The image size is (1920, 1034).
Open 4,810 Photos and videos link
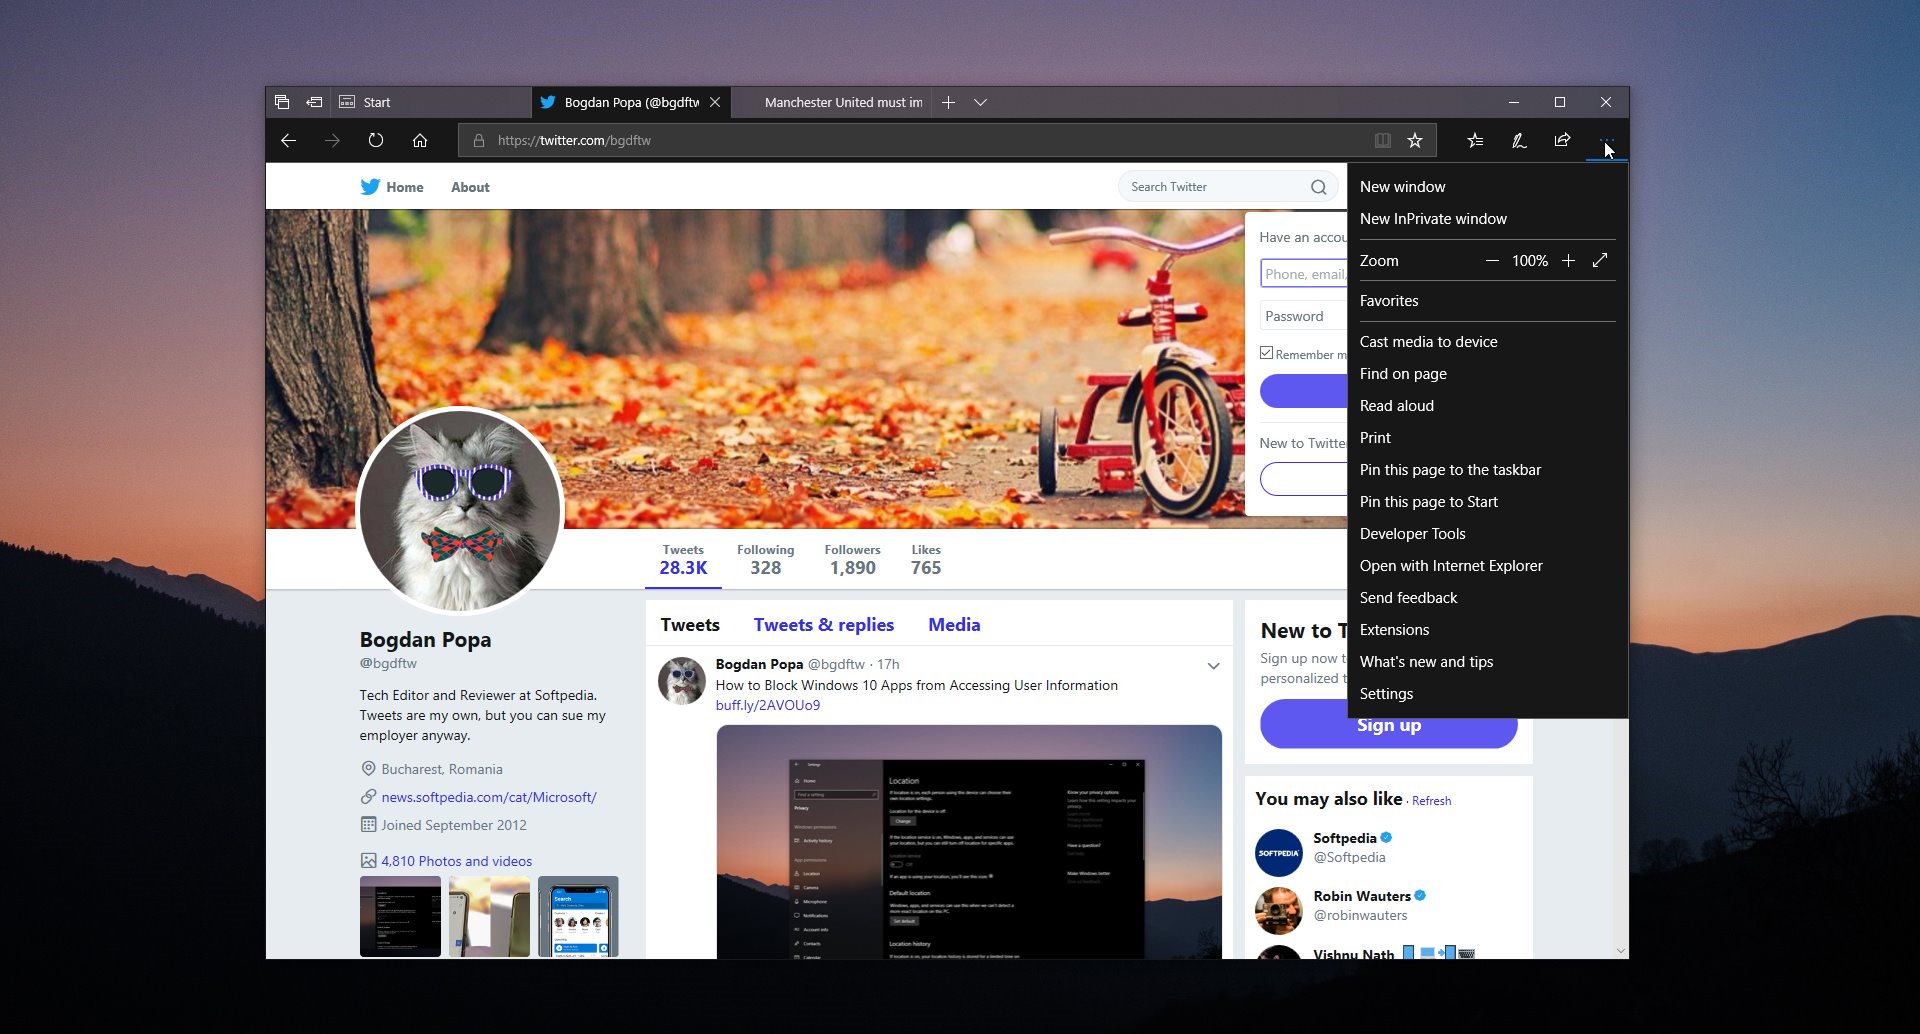pyautogui.click(x=456, y=862)
